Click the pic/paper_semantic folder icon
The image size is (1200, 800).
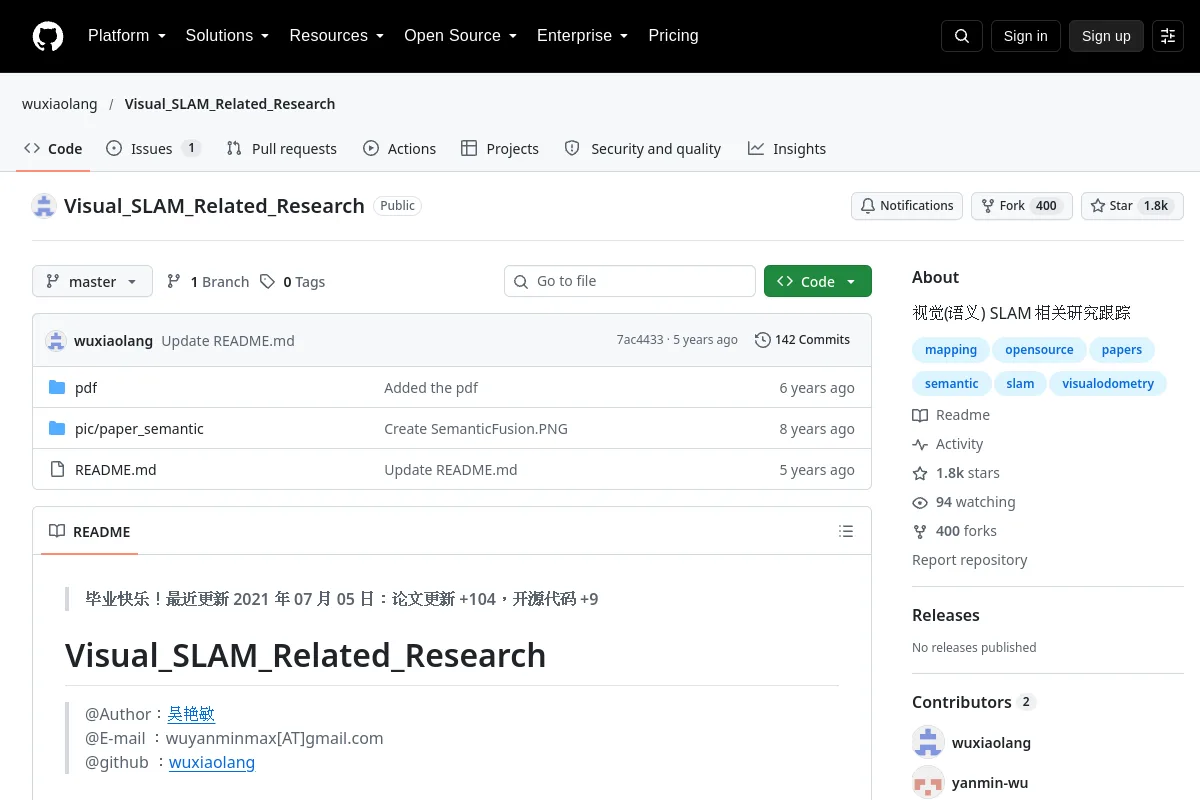[57, 429]
